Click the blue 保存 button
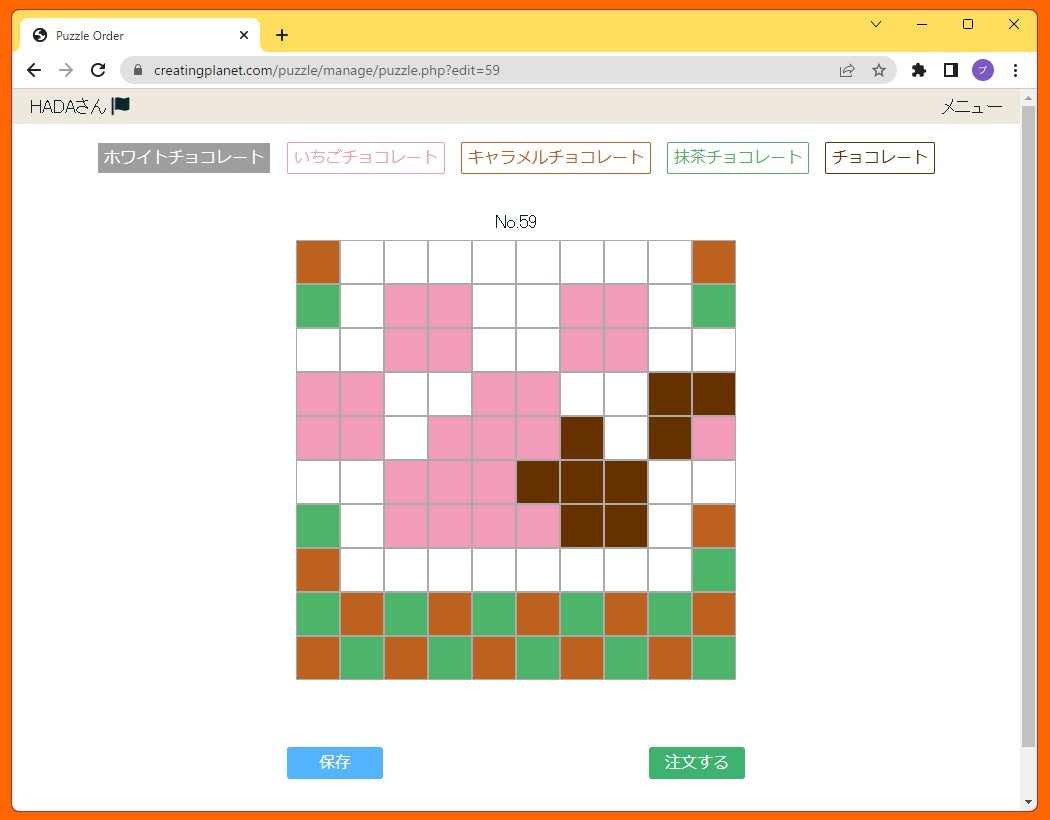The width and height of the screenshot is (1050, 820). [x=335, y=762]
